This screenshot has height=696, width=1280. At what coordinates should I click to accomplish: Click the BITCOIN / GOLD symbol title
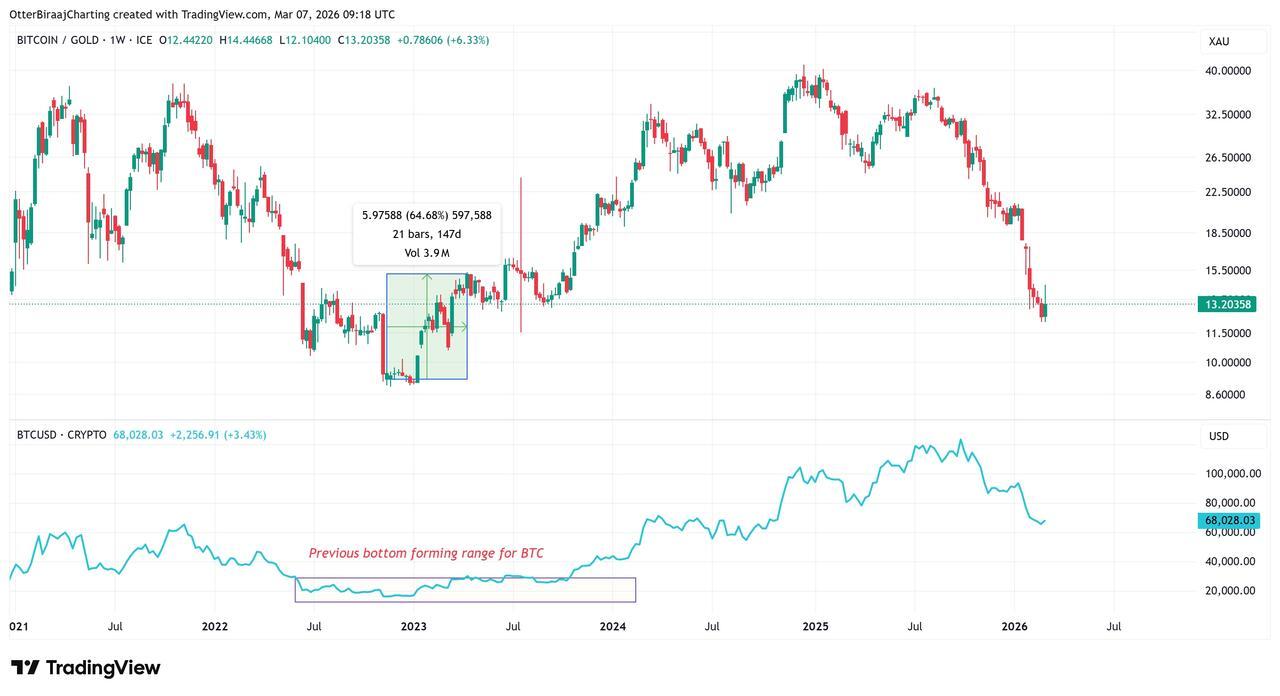coord(56,40)
